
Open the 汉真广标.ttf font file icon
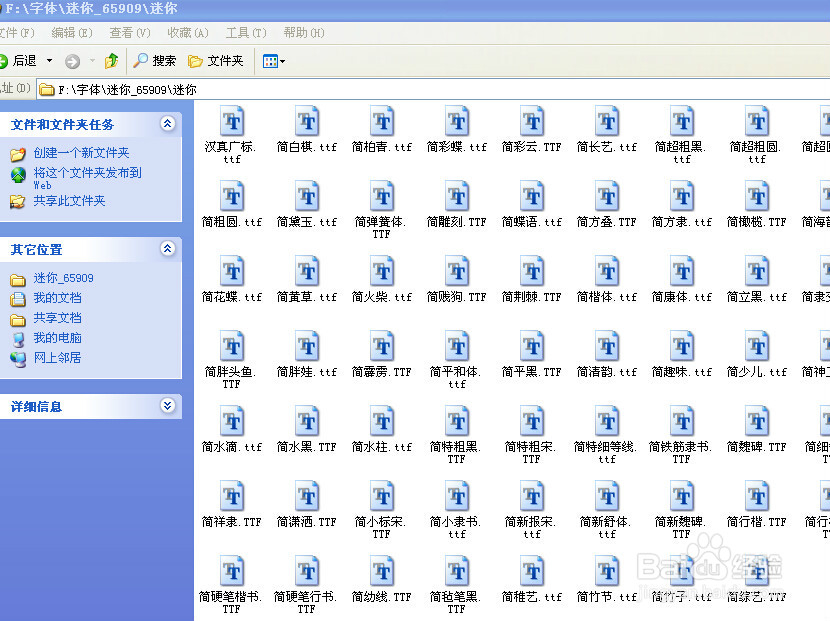click(x=232, y=121)
